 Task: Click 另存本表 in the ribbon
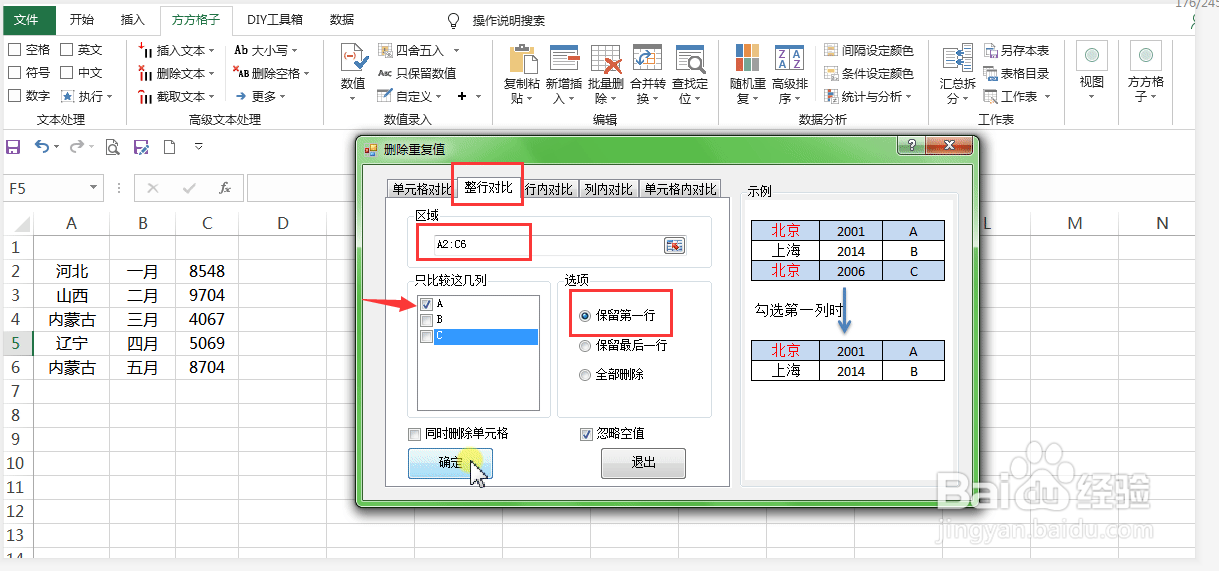(1016, 50)
